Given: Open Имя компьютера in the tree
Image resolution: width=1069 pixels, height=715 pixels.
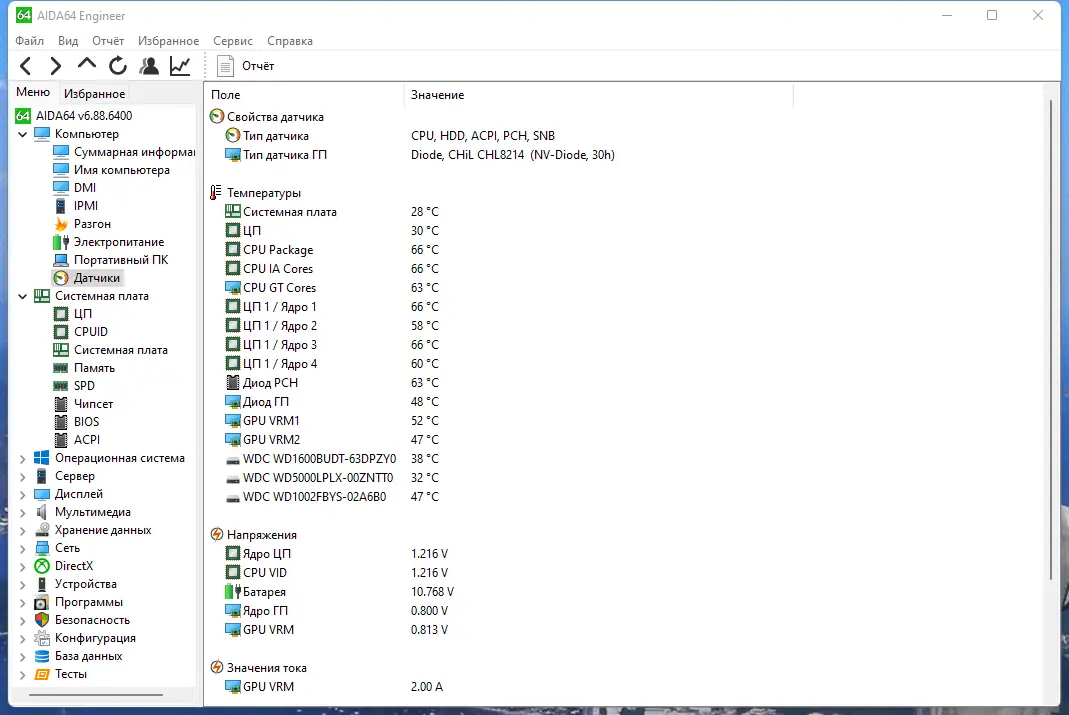Looking at the screenshot, I should pyautogui.click(x=112, y=170).
